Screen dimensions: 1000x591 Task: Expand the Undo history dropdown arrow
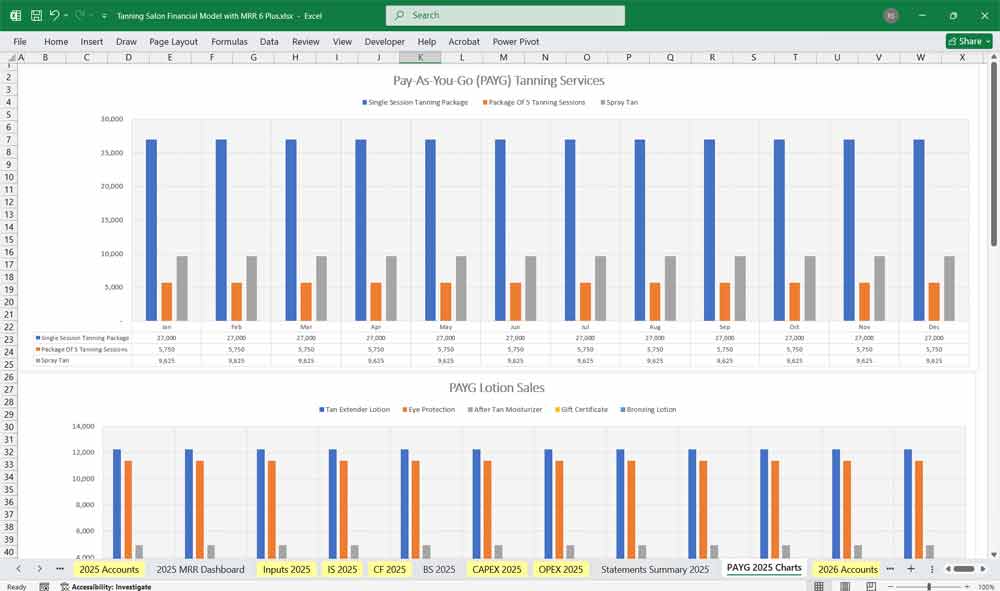pyautogui.click(x=66, y=16)
